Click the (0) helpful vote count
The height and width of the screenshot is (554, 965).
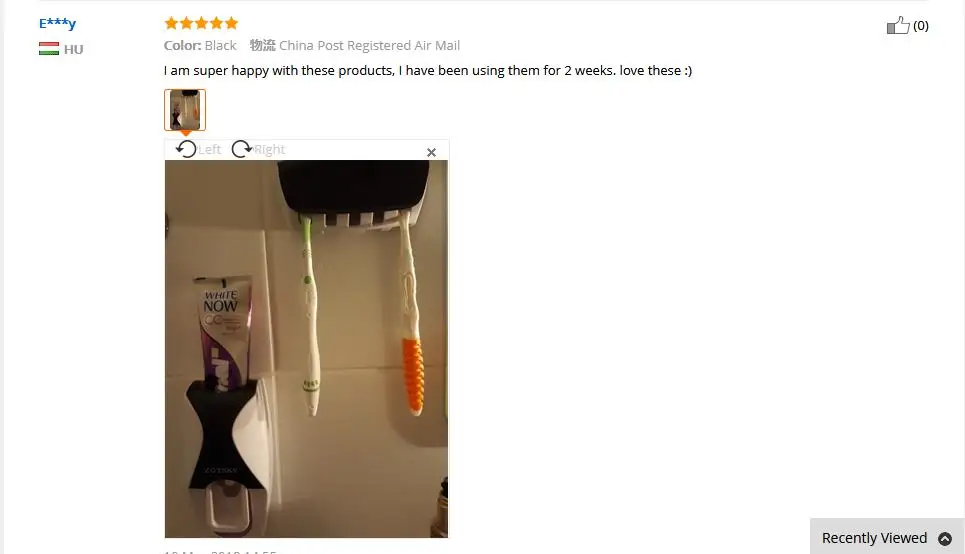click(921, 26)
